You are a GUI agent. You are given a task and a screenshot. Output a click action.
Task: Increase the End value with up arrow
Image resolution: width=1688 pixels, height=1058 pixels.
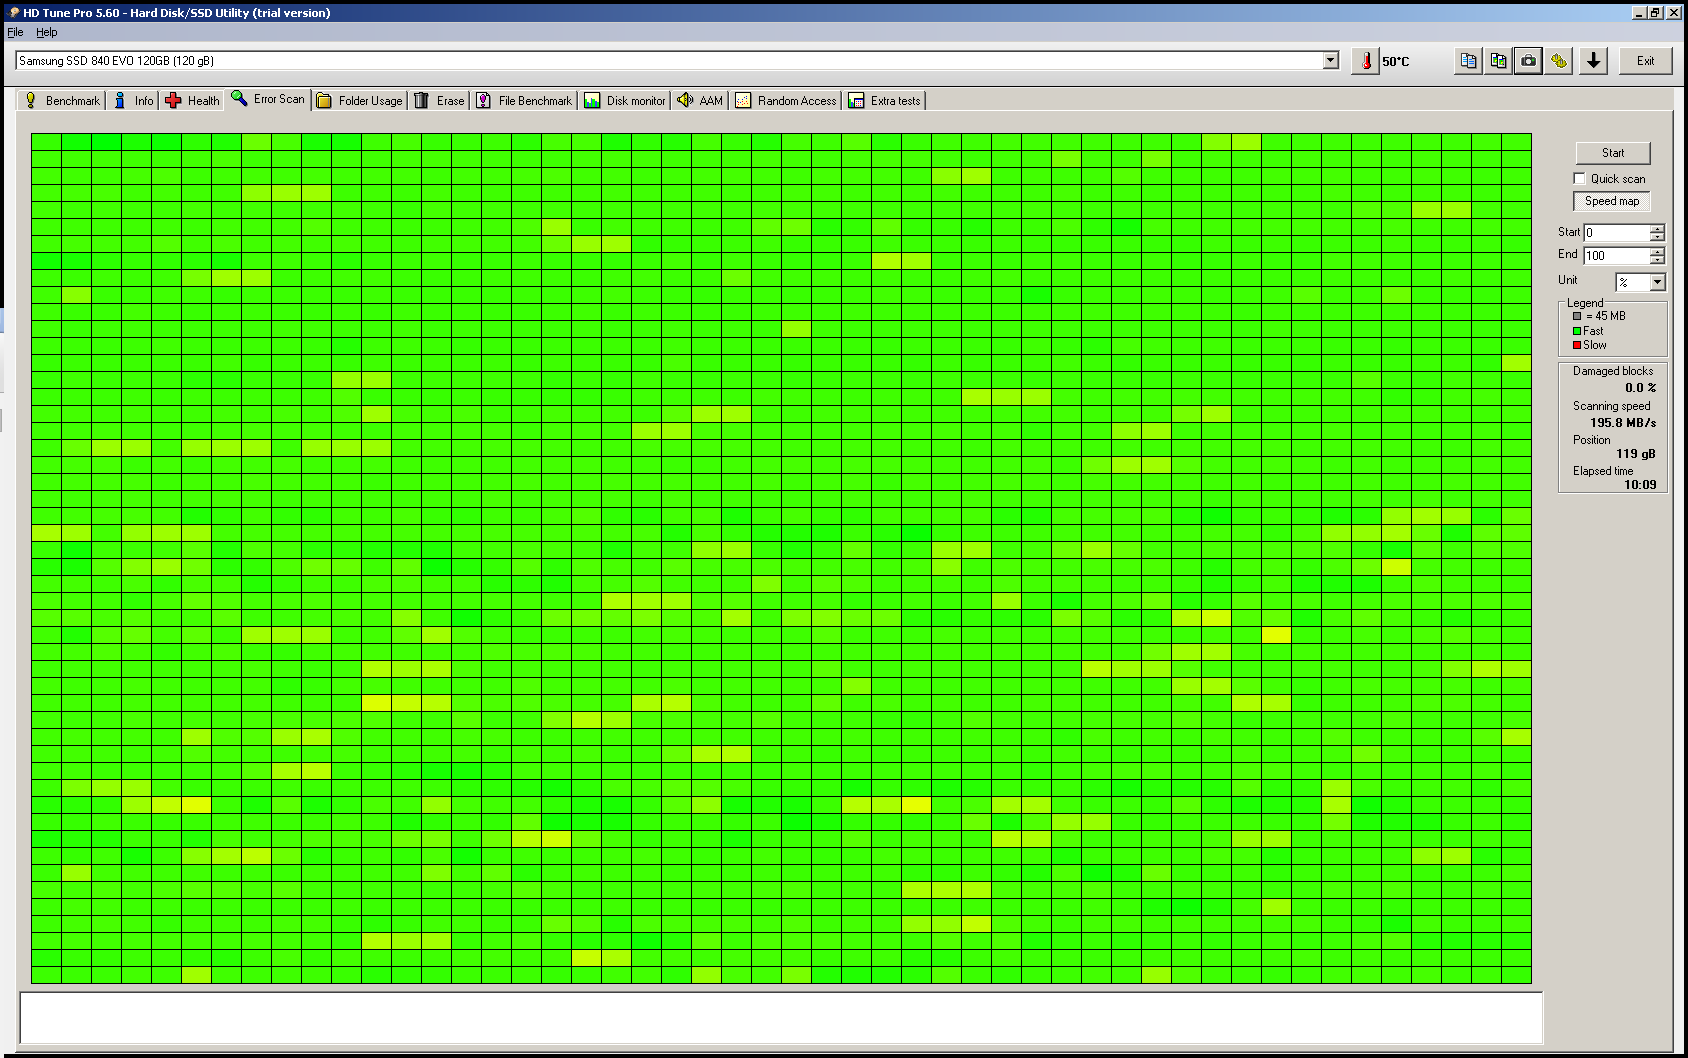tap(1657, 251)
